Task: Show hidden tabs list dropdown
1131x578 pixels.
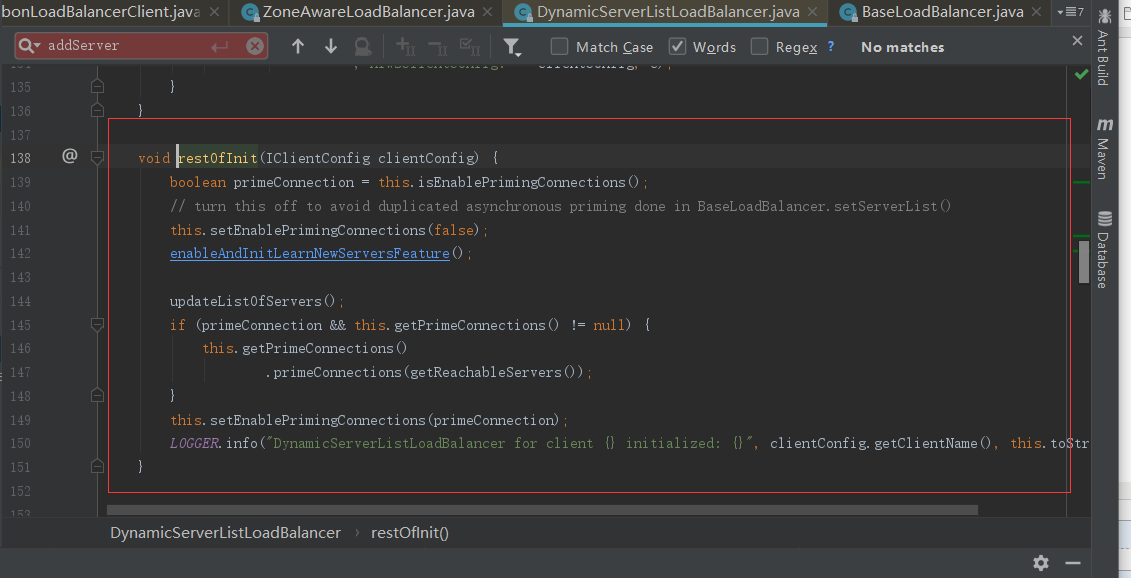Action: point(1070,12)
